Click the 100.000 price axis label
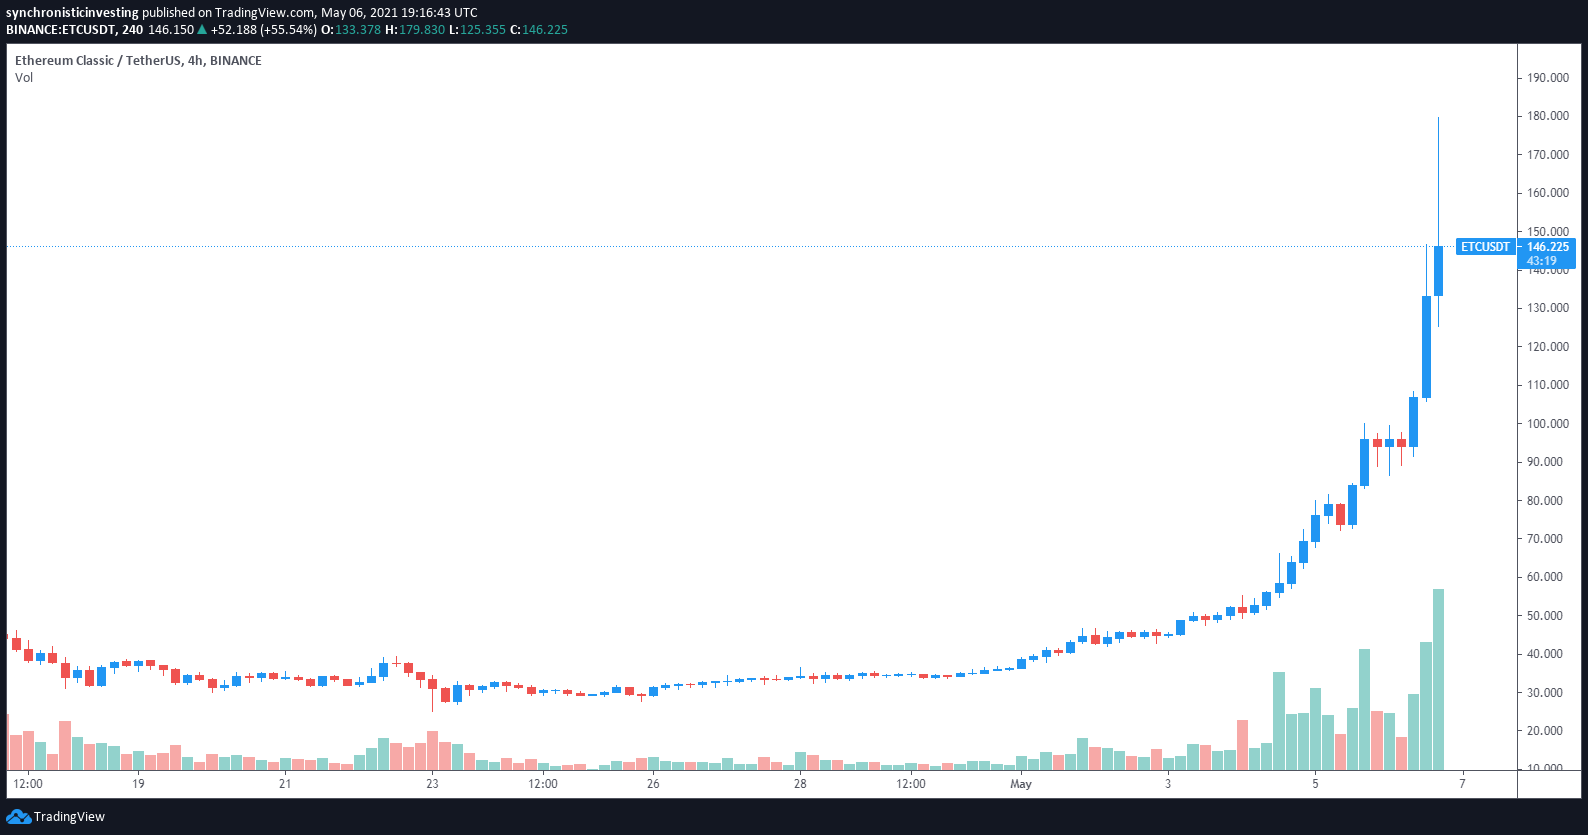The image size is (1588, 835). (x=1547, y=424)
